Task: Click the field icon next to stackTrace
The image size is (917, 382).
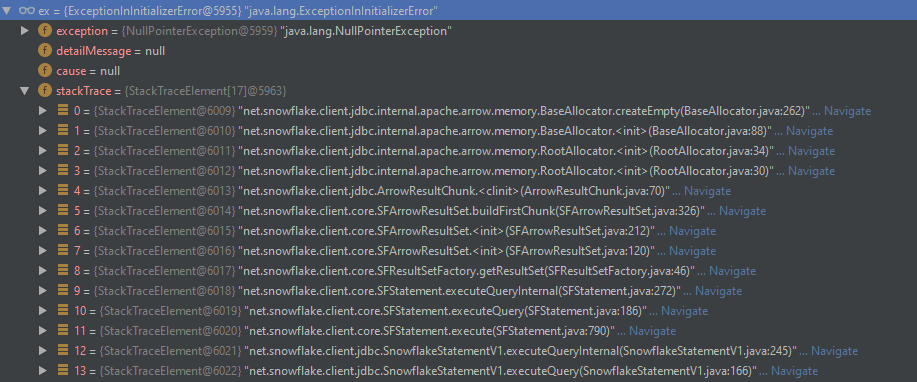Action: (x=45, y=91)
